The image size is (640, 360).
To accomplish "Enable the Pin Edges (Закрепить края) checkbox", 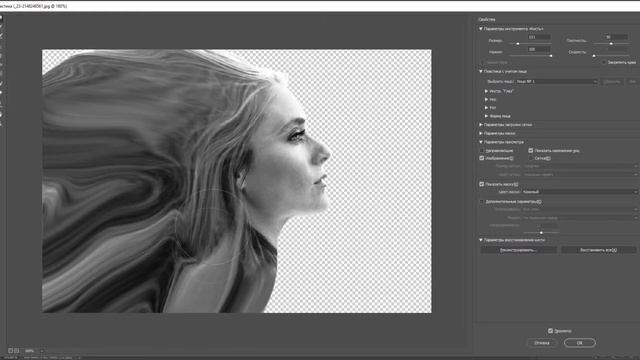I will (x=604, y=62).
